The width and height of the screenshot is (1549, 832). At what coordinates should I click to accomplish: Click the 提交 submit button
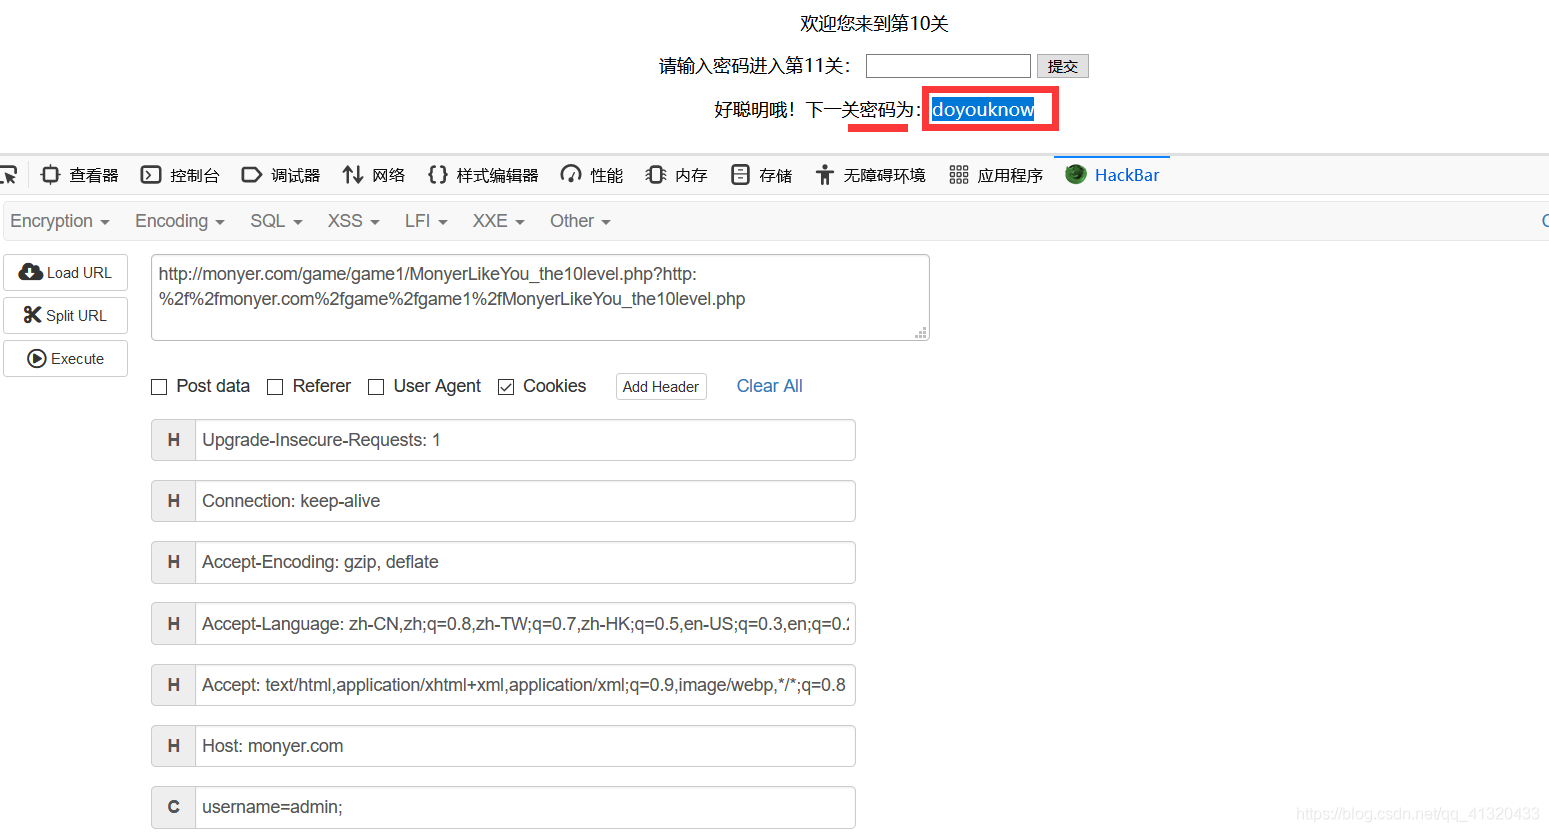pyautogui.click(x=1062, y=66)
